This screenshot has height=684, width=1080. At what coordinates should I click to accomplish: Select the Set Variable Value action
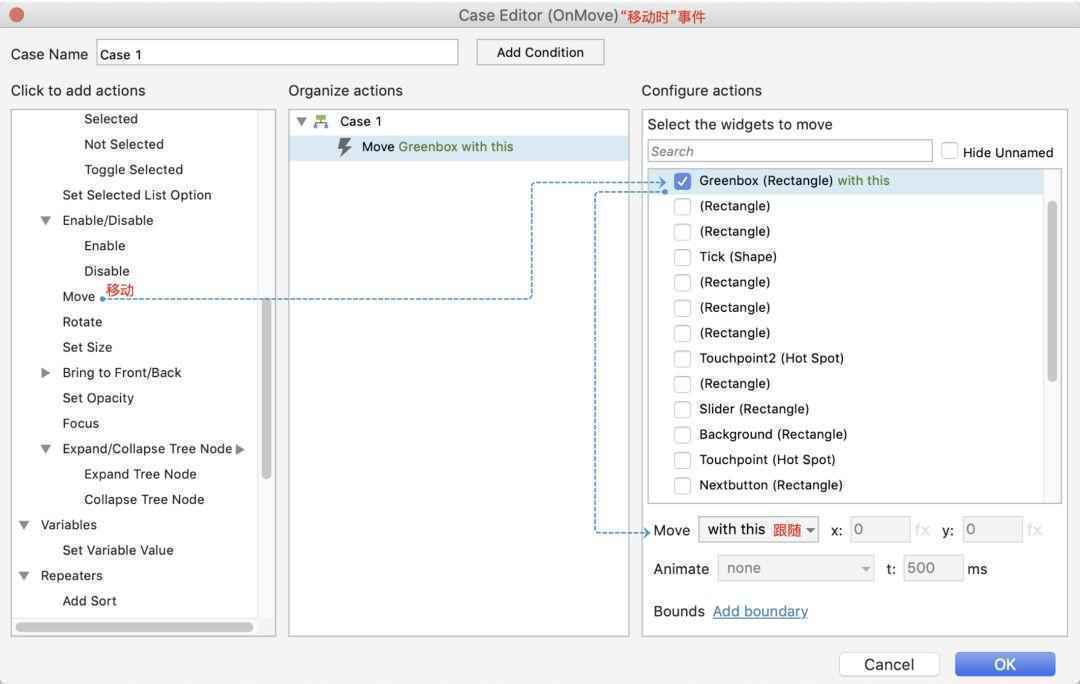[118, 550]
